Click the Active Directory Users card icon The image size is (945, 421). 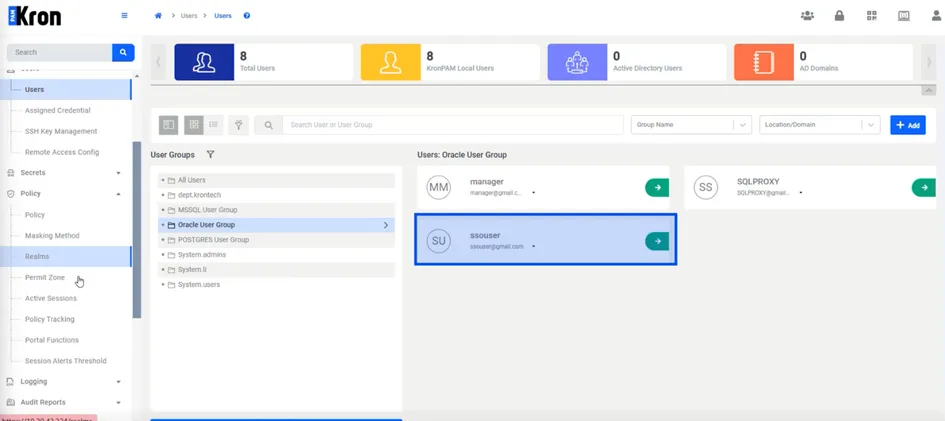pyautogui.click(x=577, y=62)
